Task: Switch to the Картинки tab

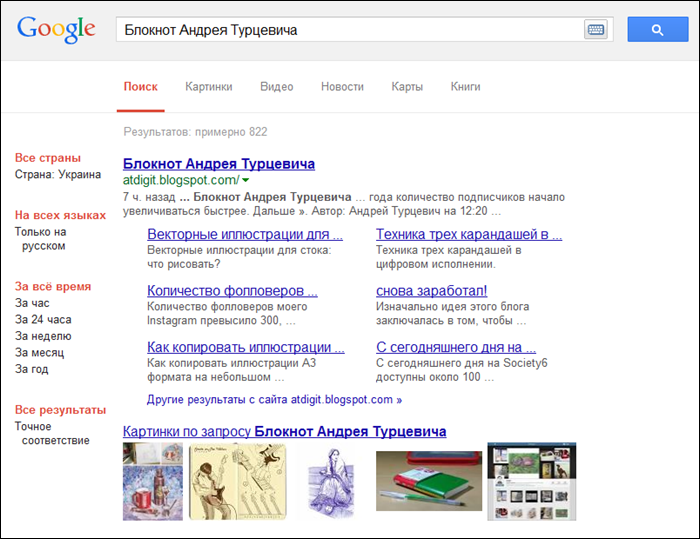Action: (209, 87)
